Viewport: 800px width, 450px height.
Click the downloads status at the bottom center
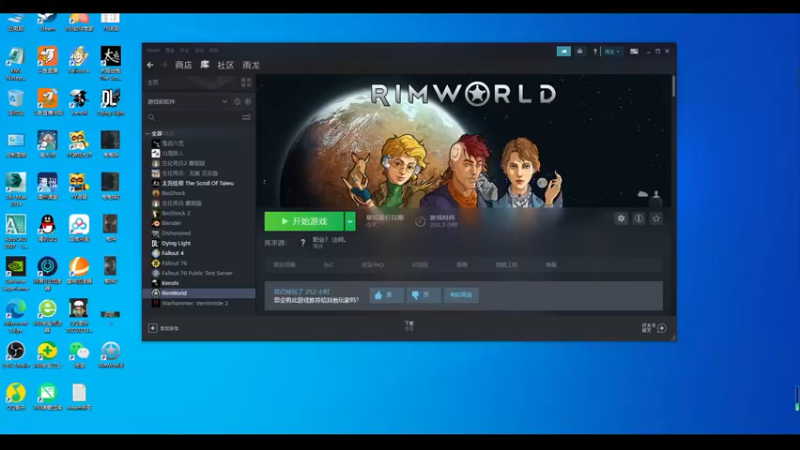point(409,326)
